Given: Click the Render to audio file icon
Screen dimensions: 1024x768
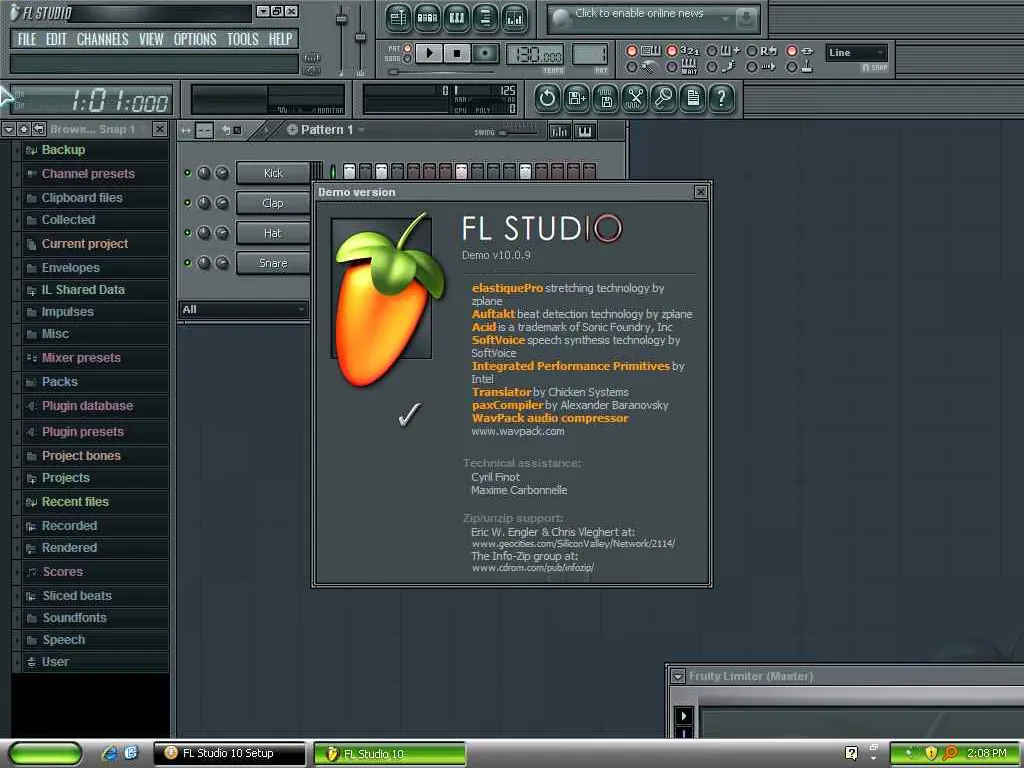Looking at the screenshot, I should (606, 99).
